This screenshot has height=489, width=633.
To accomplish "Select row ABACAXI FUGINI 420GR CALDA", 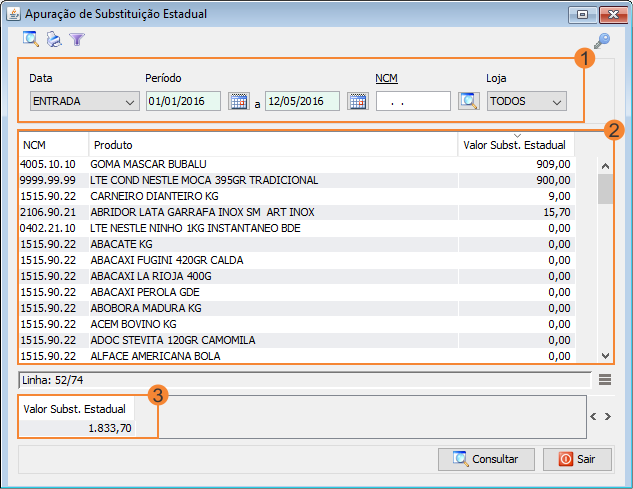I will (x=297, y=260).
